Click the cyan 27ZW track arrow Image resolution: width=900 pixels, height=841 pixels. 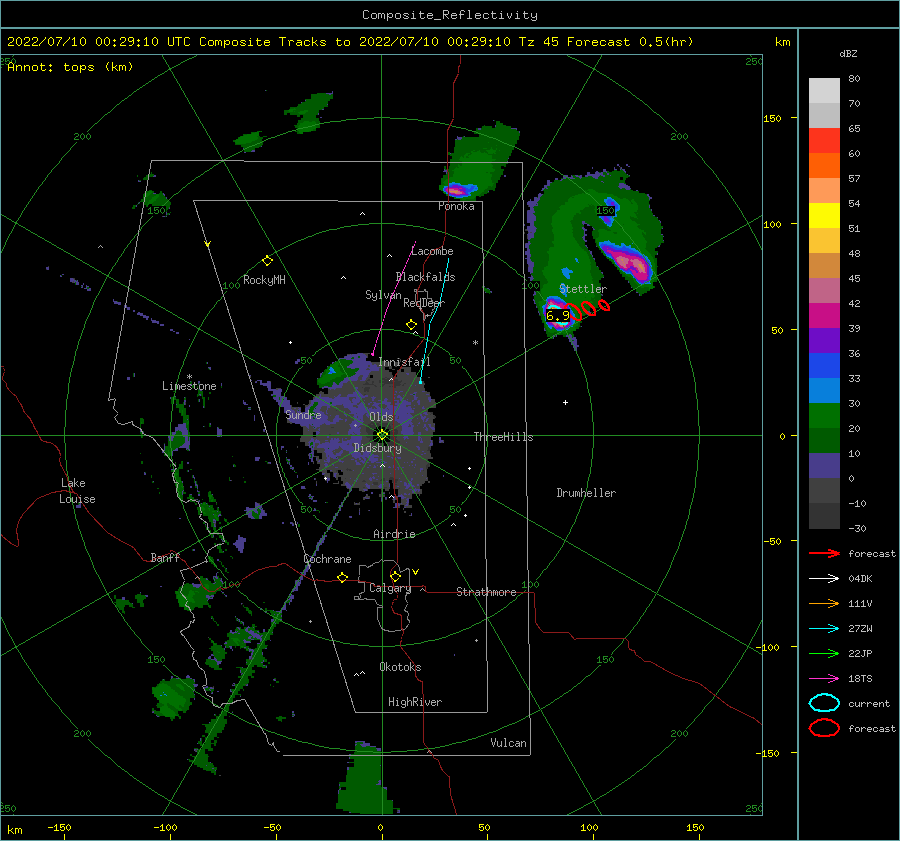pos(824,629)
